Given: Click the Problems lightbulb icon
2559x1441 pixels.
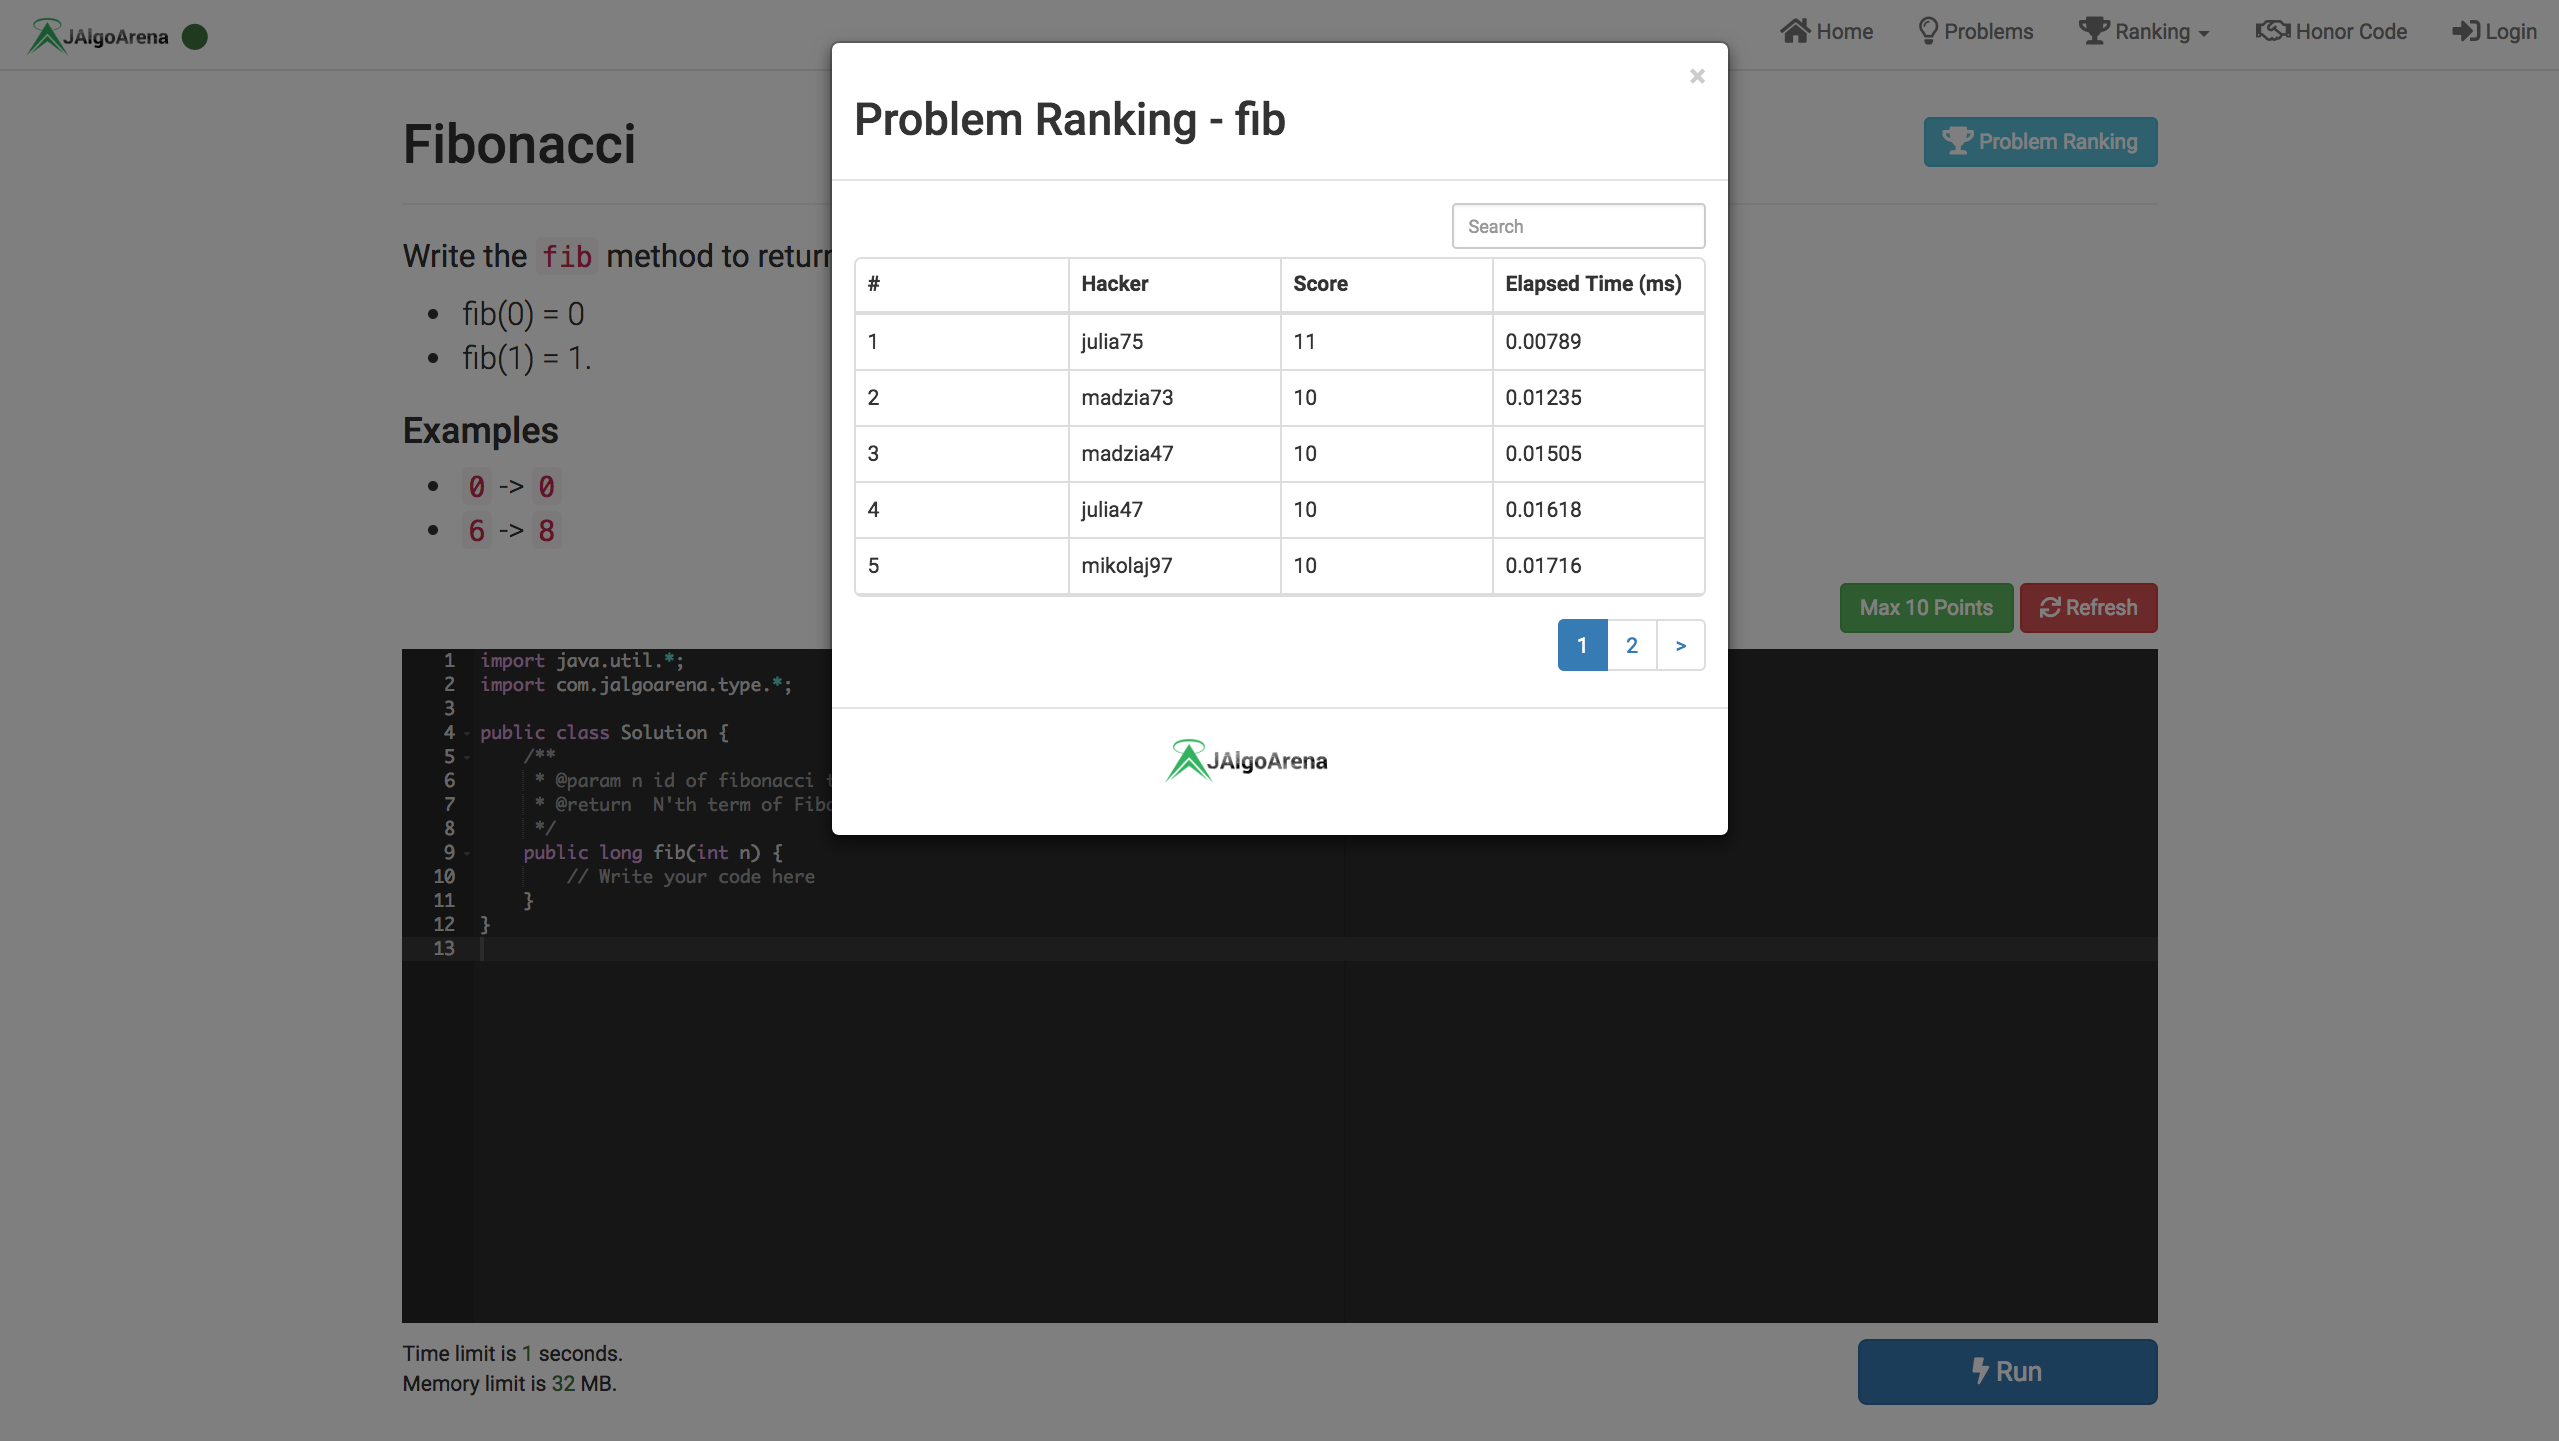Looking at the screenshot, I should click(1927, 31).
